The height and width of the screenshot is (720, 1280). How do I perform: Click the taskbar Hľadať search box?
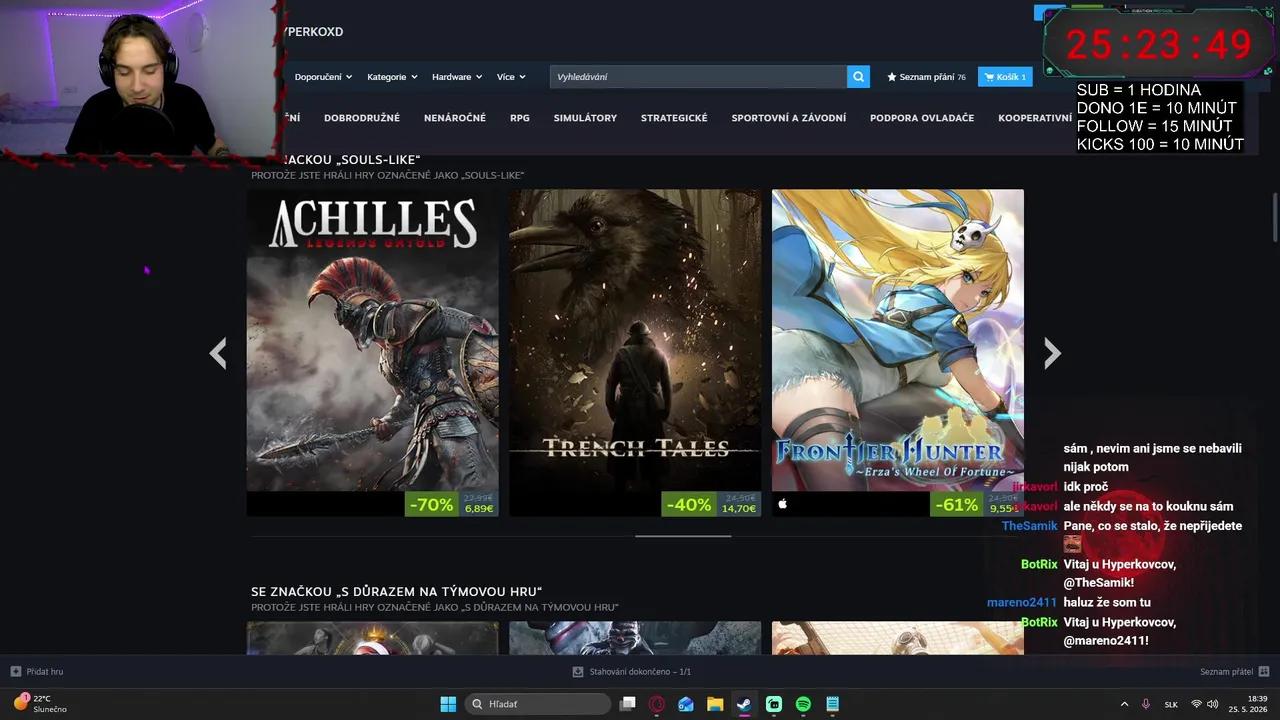[539, 704]
